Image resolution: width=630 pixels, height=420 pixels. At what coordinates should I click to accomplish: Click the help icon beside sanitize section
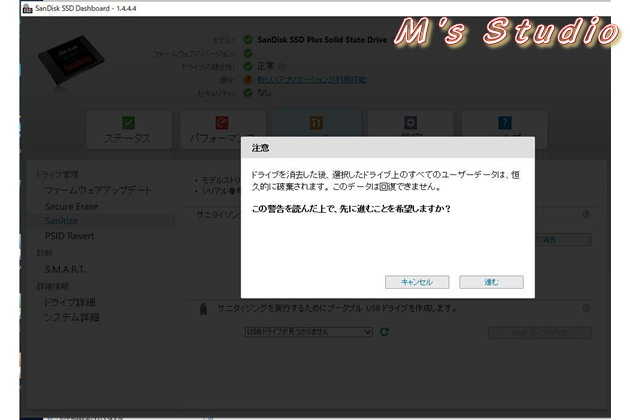(586, 214)
